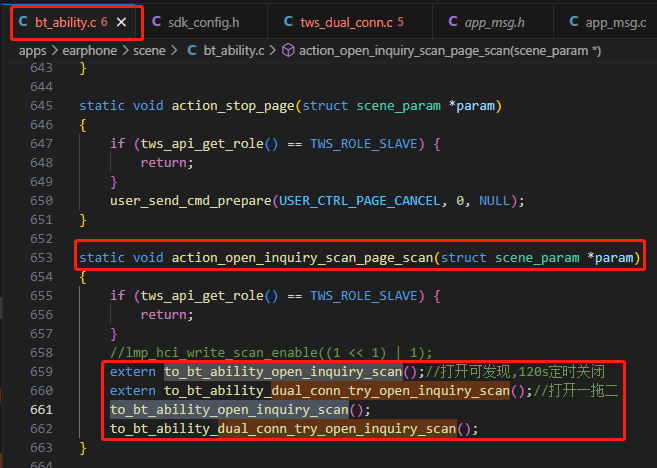Click the problem count 6 on bt_ability.c tab
The height and width of the screenshot is (468, 657).
(104, 22)
